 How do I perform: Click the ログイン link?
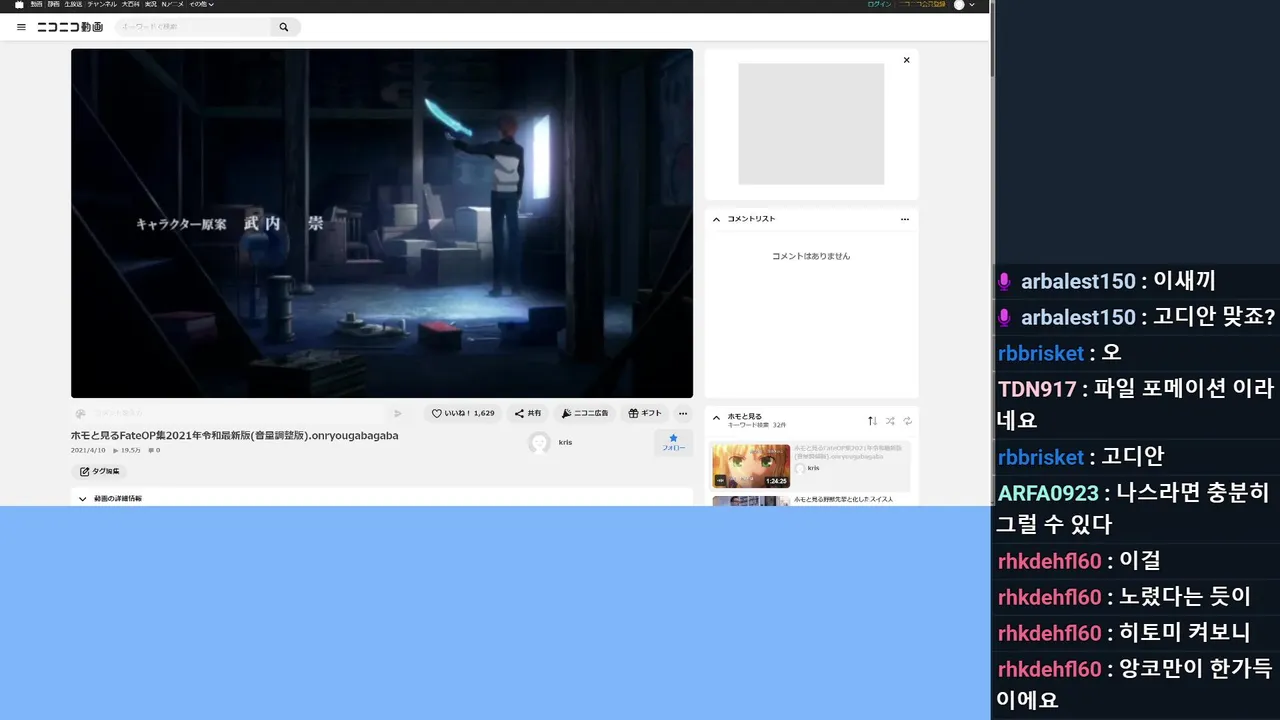pyautogui.click(x=879, y=5)
